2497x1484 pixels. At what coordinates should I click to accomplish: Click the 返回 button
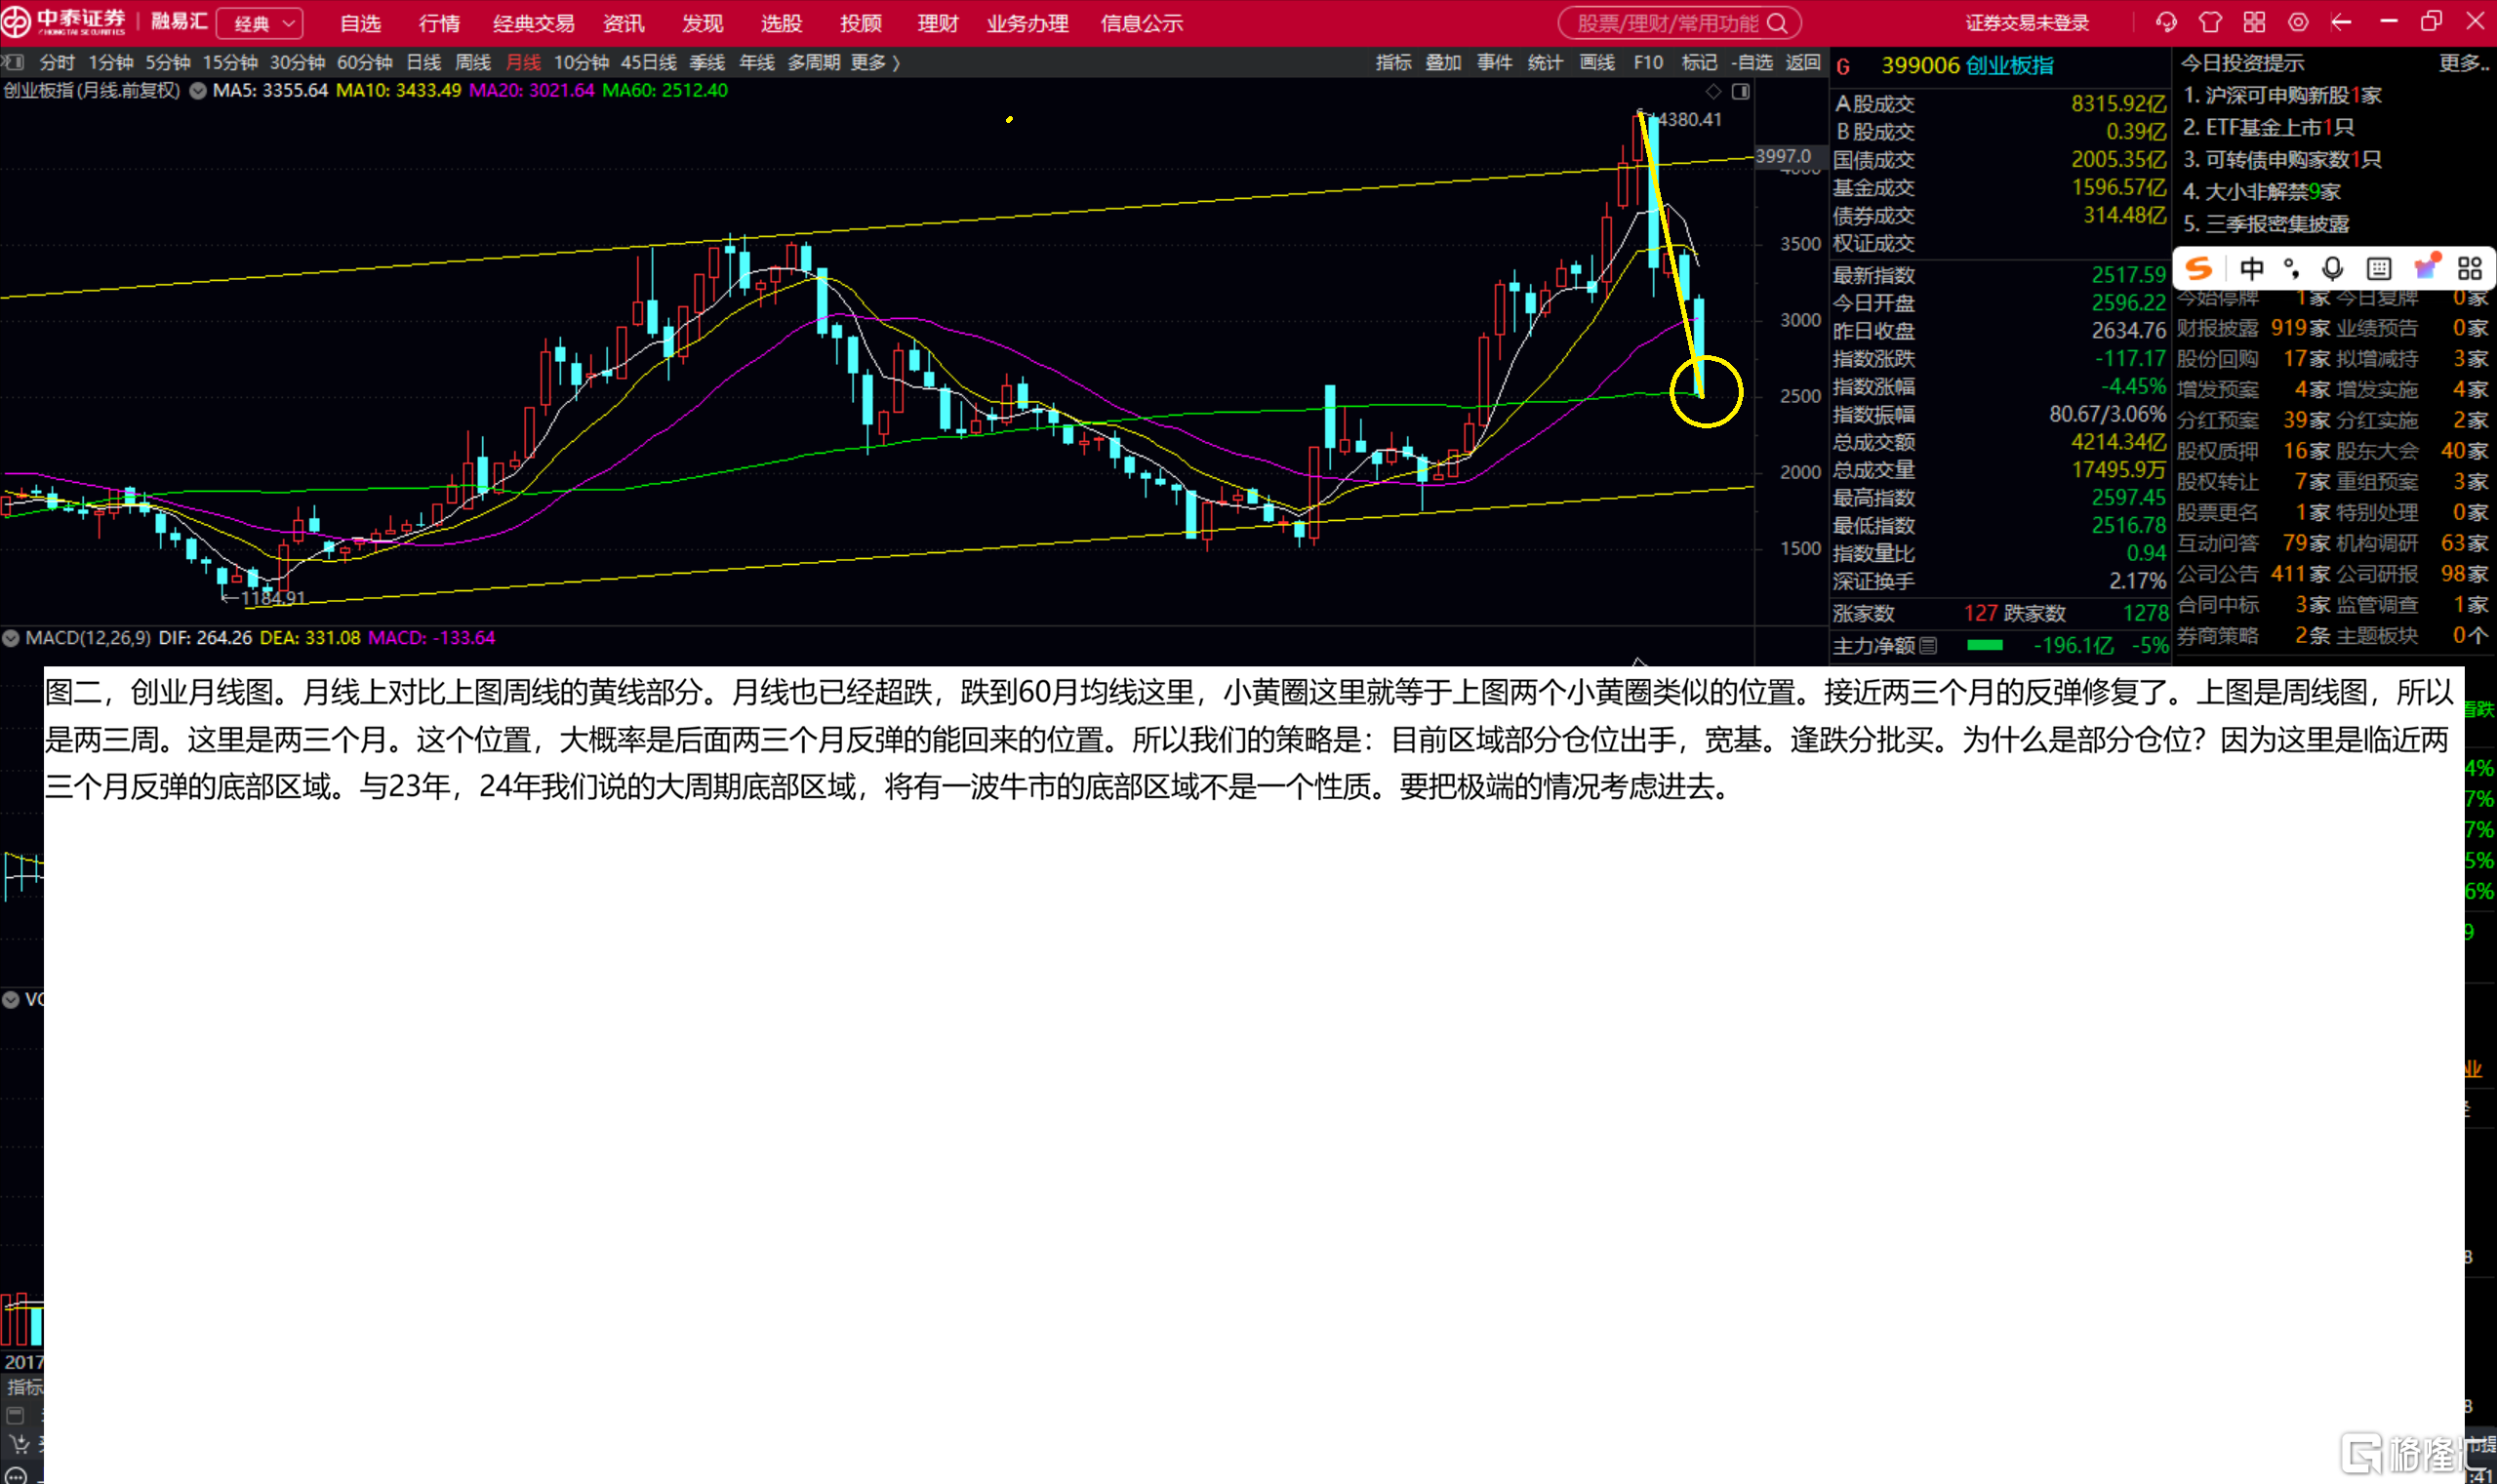[x=1803, y=62]
